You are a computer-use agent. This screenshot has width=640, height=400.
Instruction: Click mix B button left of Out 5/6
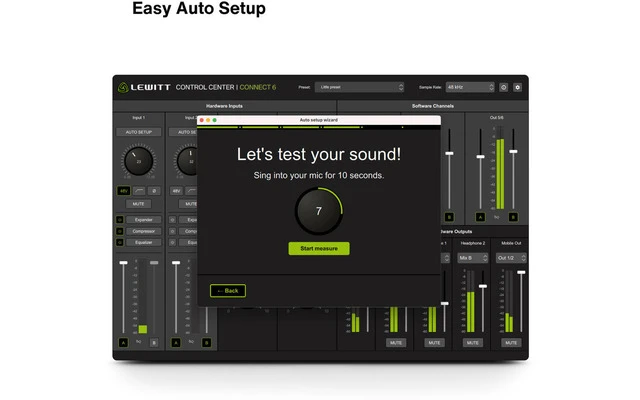pyautogui.click(x=449, y=217)
